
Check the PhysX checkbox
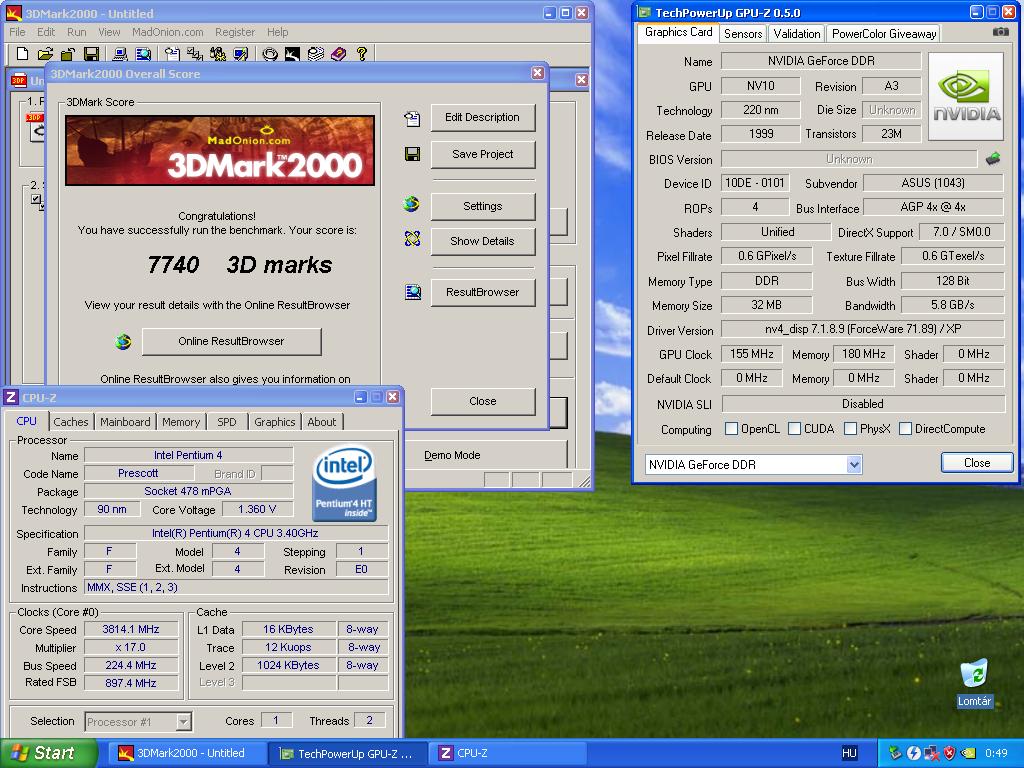(x=850, y=428)
